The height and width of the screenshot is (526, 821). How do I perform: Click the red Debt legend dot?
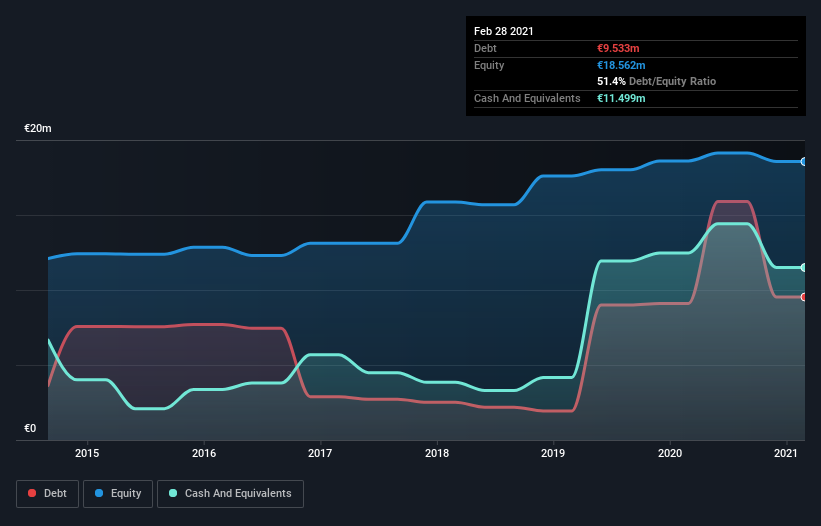click(32, 493)
